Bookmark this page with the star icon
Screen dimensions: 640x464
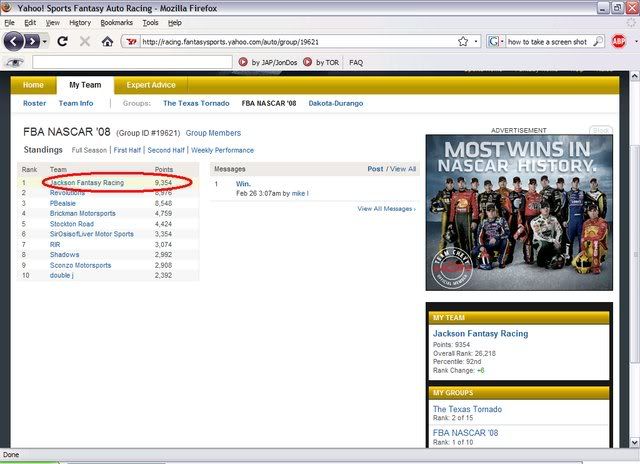pyautogui.click(x=463, y=42)
